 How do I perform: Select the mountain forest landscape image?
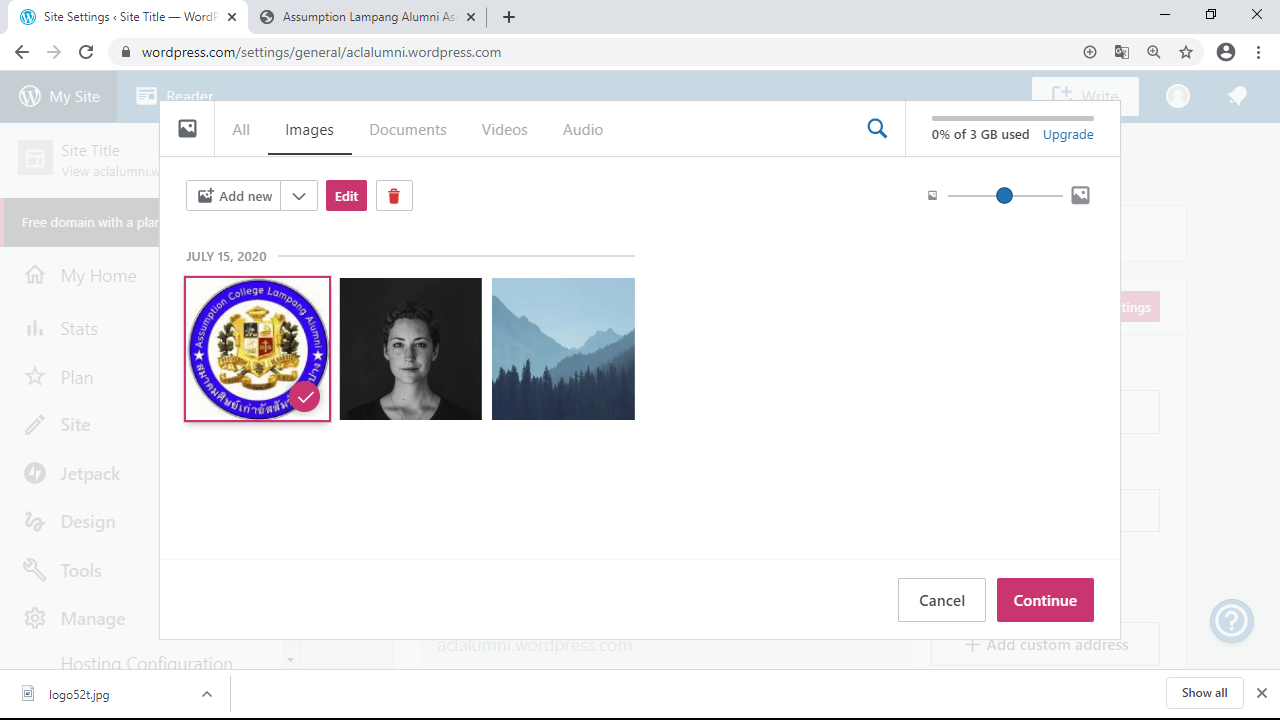(x=563, y=349)
